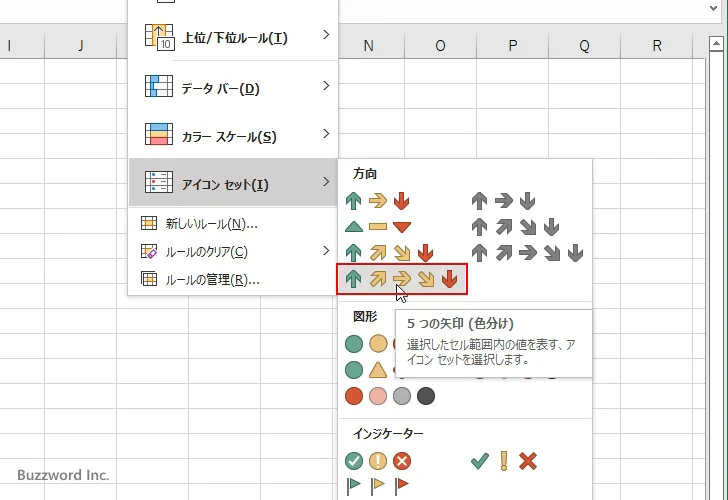The height and width of the screenshot is (500, 728).
Task: Select red-to-black four circles icon set
Action: pyautogui.click(x=390, y=396)
